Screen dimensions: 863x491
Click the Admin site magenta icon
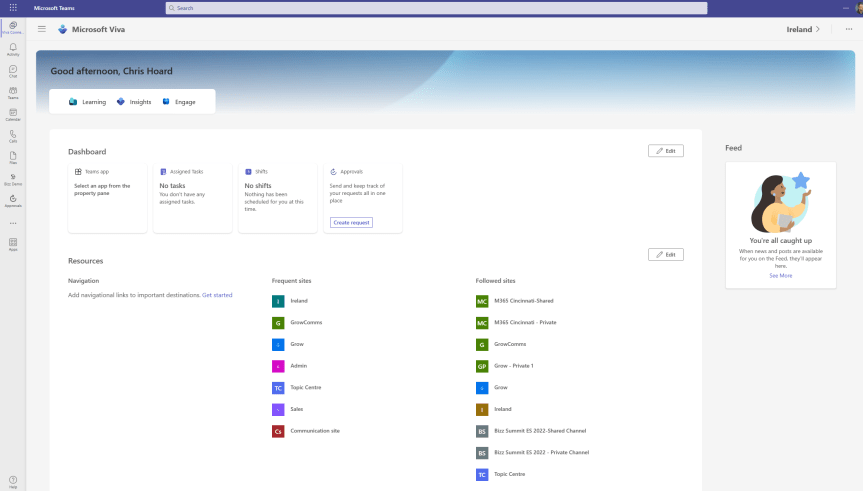pyautogui.click(x=278, y=366)
